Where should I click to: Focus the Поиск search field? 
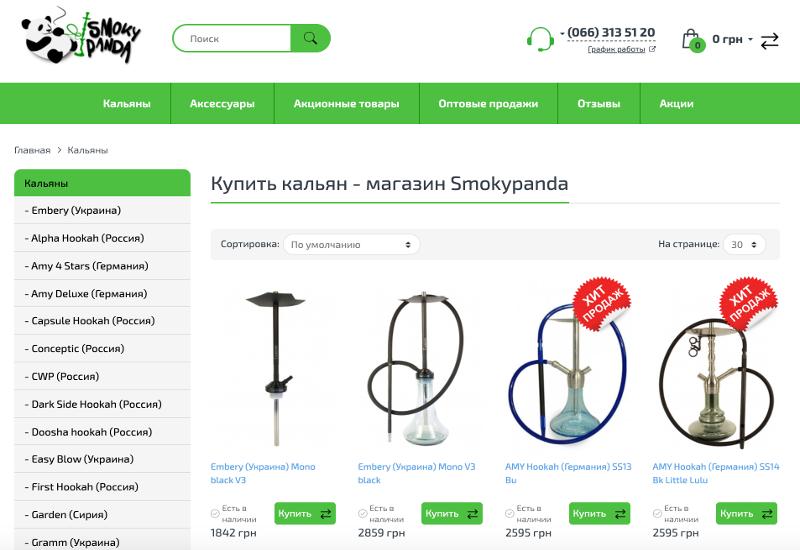[x=232, y=38]
